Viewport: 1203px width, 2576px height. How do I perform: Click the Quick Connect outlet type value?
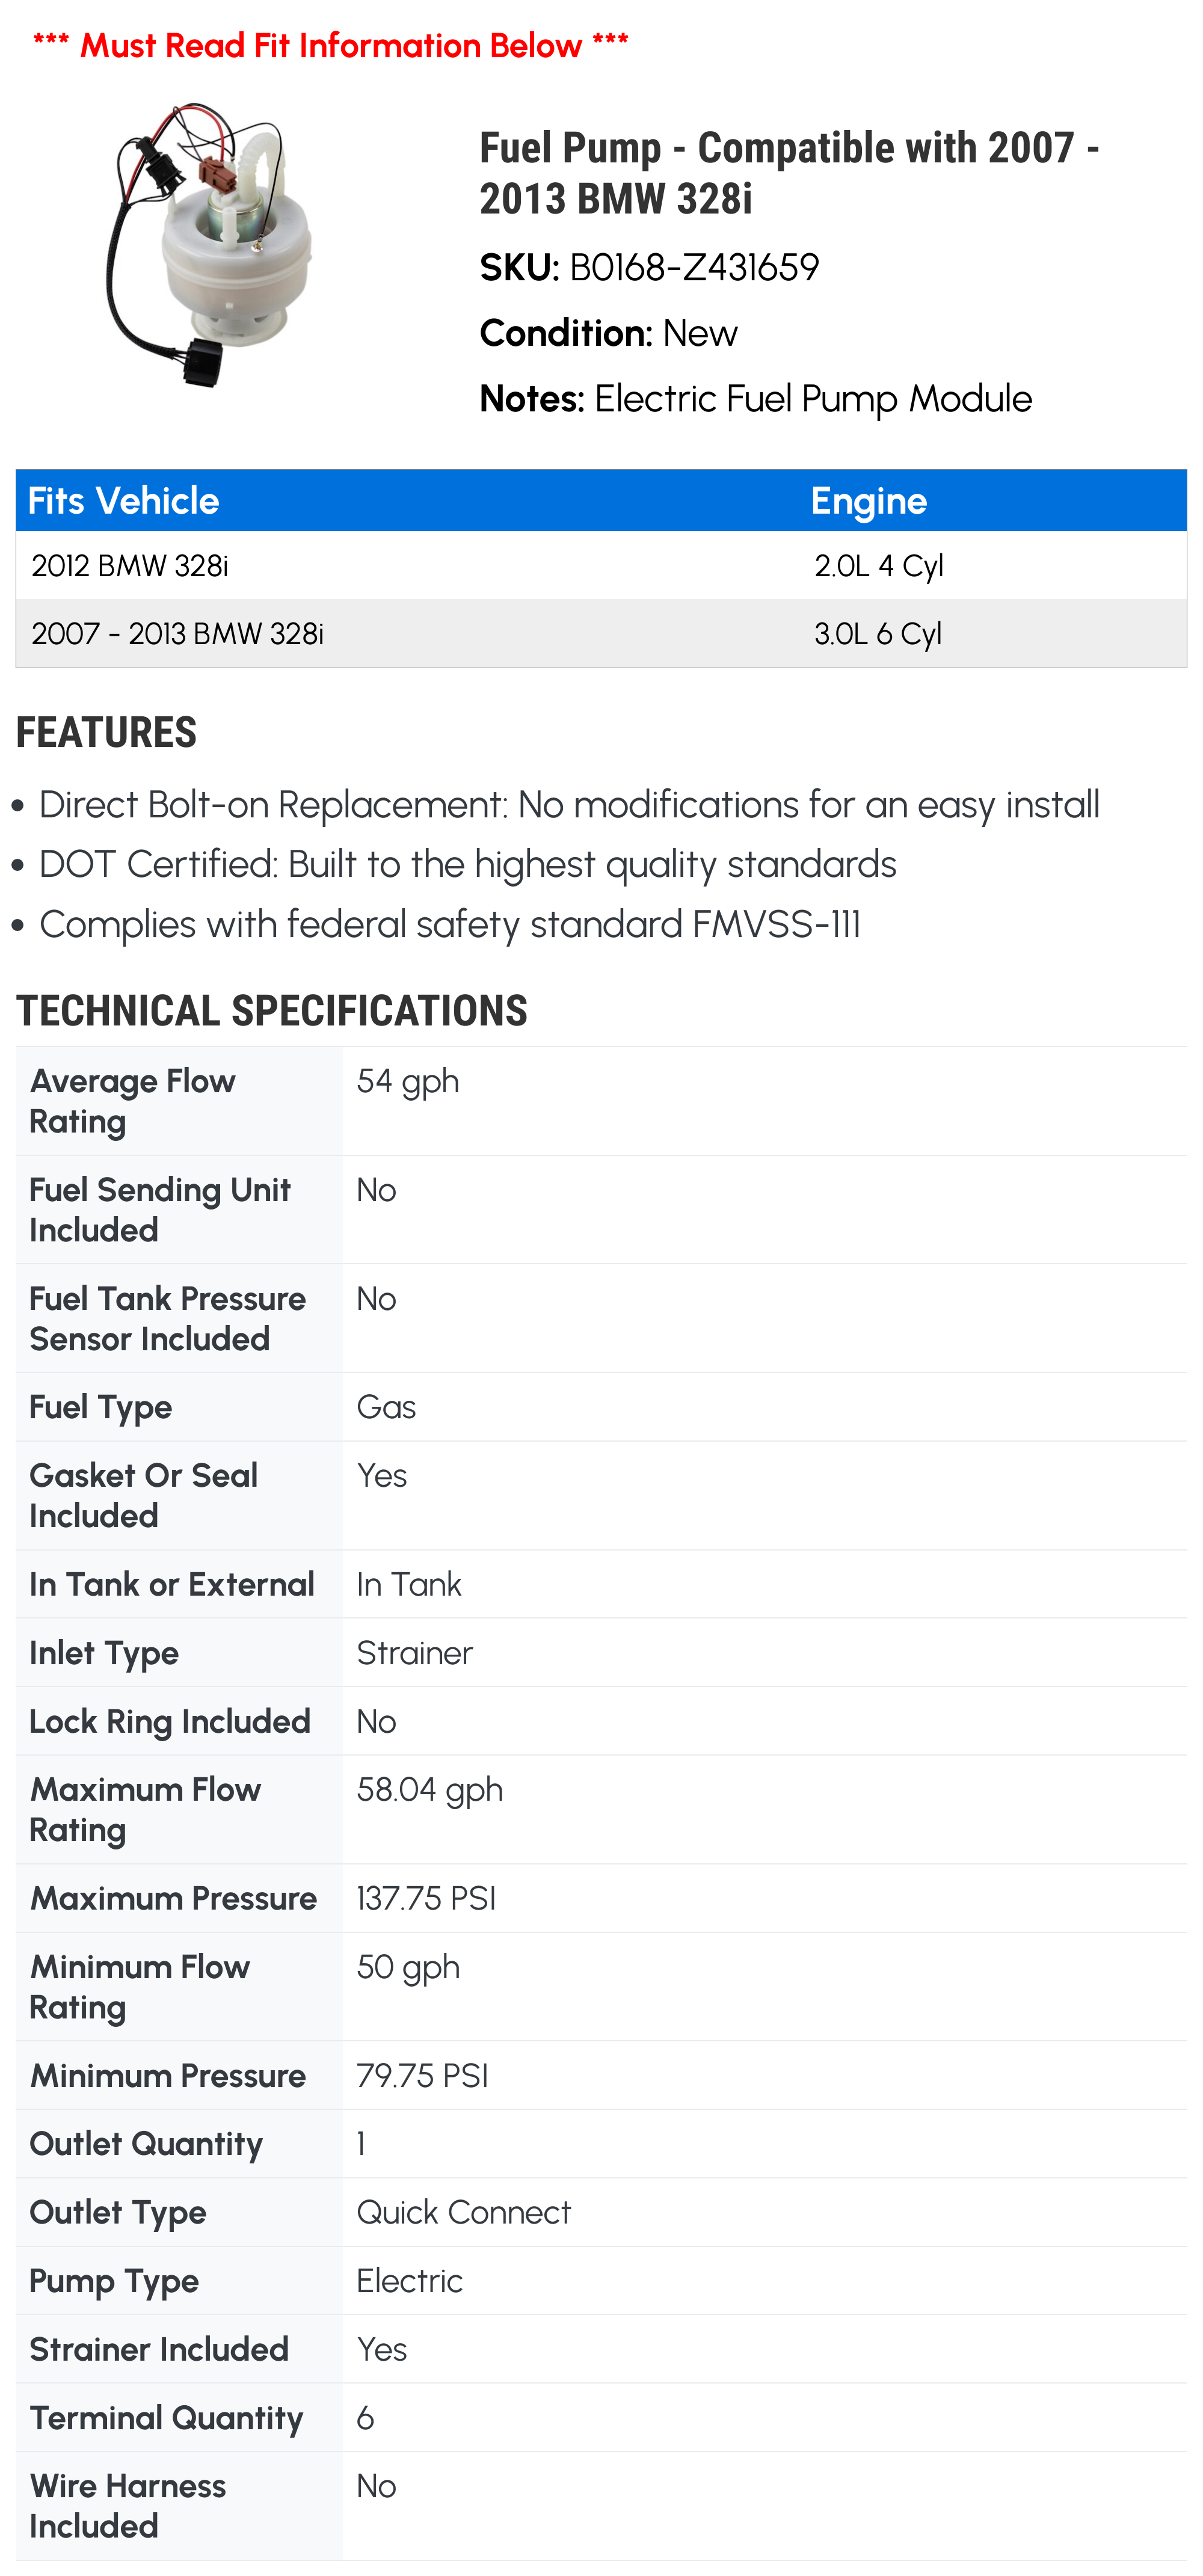click(x=463, y=2212)
